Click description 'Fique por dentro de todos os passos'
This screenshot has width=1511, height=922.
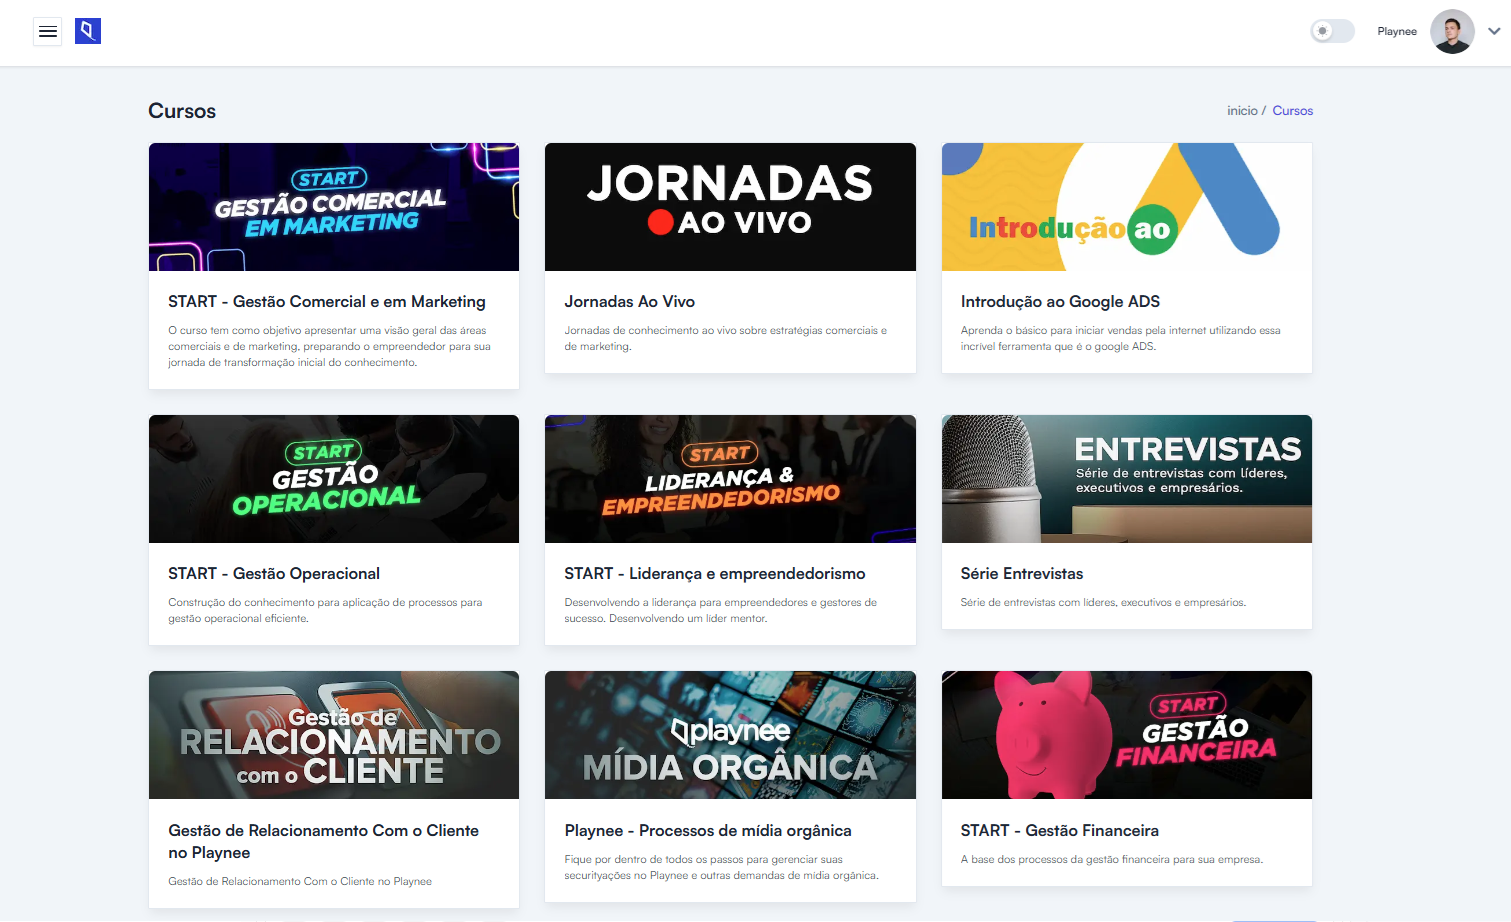721,867
